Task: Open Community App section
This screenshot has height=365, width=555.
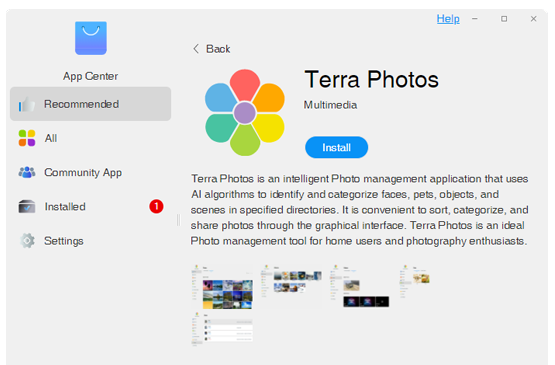Action: (91, 172)
